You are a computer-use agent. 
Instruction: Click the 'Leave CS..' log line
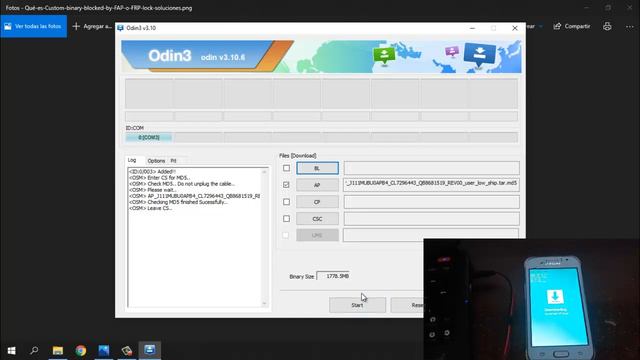pyautogui.click(x=151, y=208)
